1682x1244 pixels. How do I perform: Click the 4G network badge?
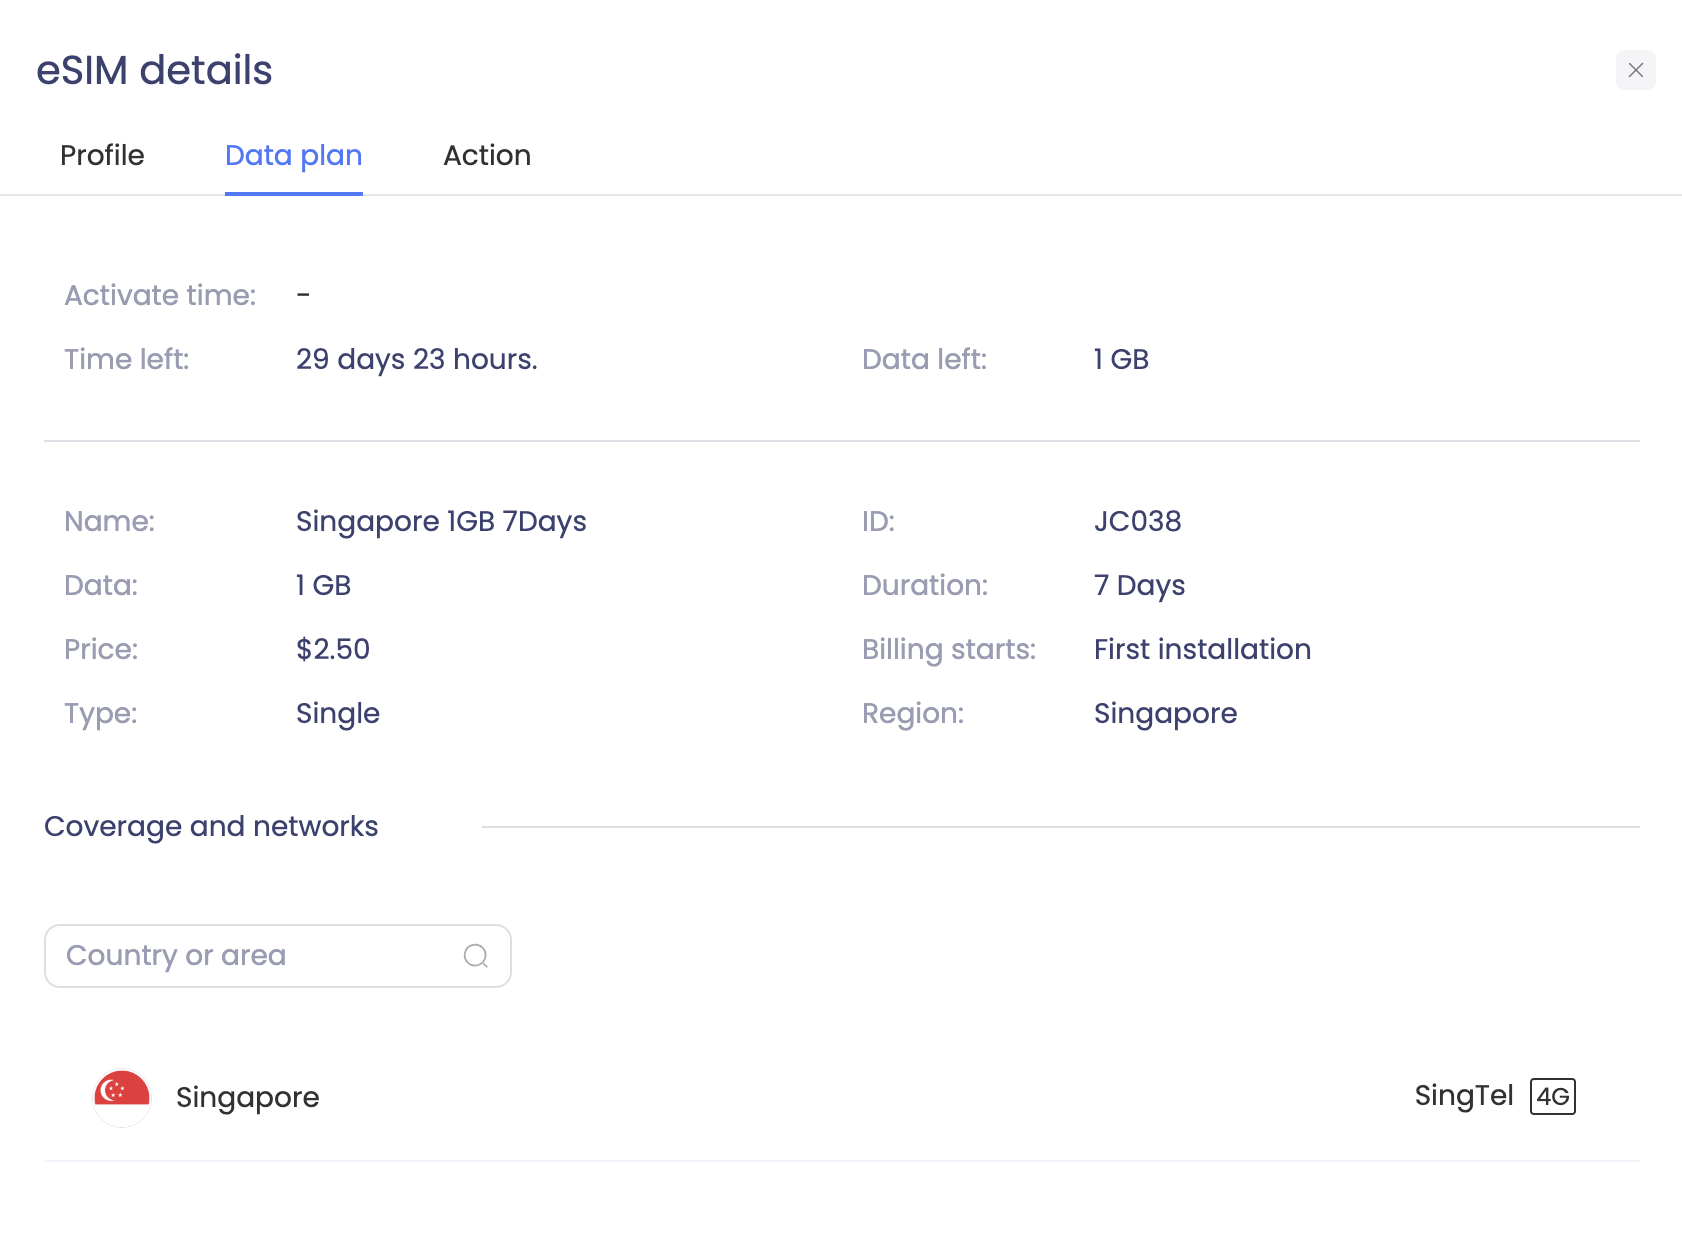(x=1552, y=1097)
